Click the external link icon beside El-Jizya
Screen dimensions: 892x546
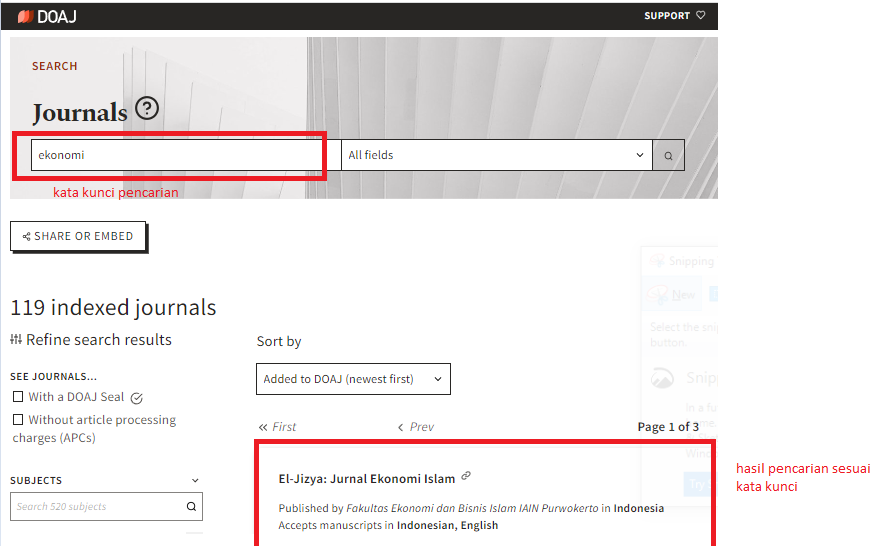point(466,475)
